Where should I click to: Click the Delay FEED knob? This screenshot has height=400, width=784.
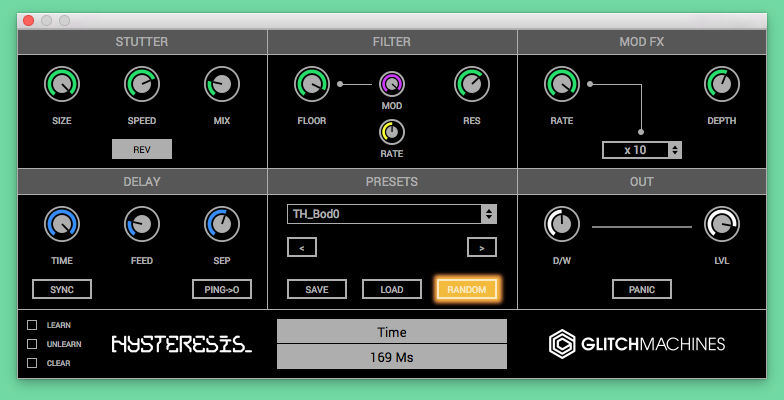point(142,224)
